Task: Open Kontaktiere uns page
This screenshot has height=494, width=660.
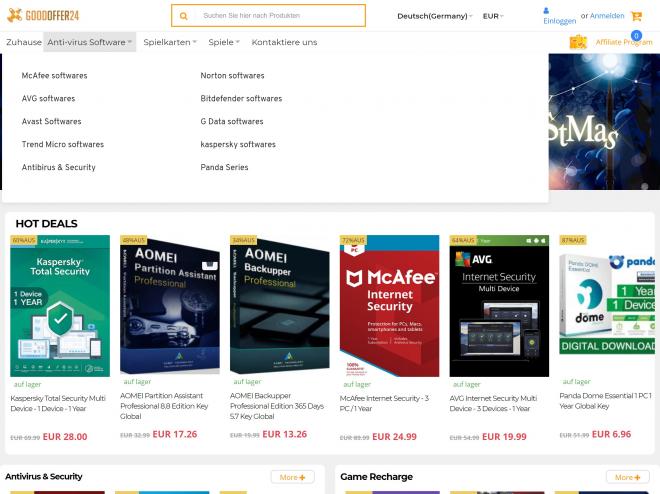Action: (284, 42)
